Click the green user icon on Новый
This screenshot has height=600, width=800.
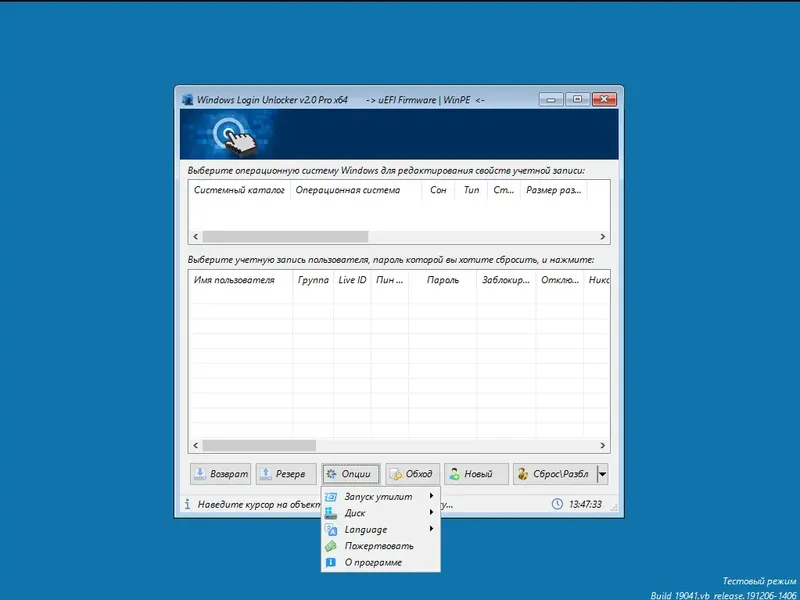[x=454, y=474]
